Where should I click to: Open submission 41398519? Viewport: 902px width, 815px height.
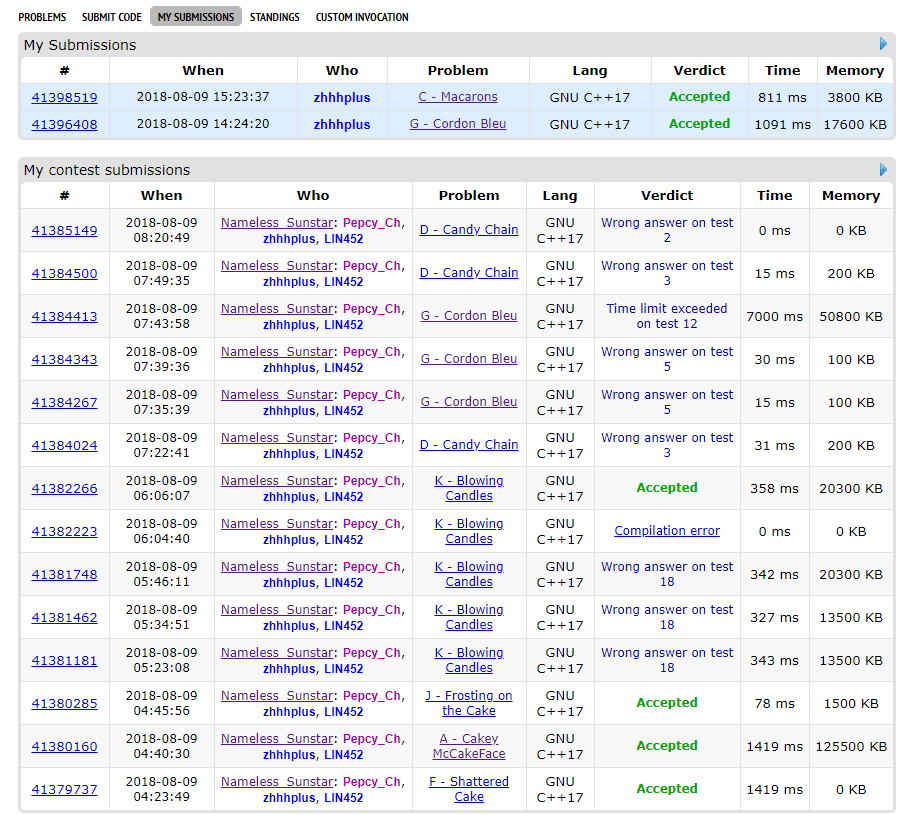pos(64,98)
